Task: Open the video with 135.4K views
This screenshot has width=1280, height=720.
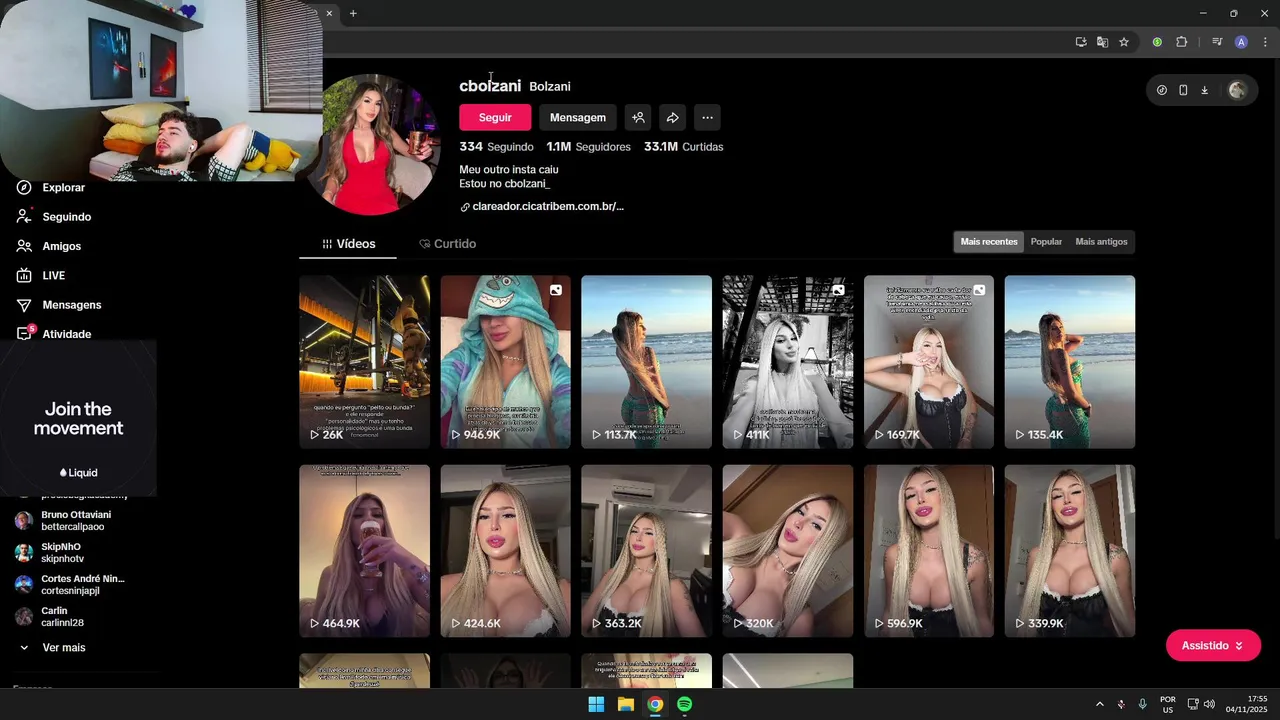Action: 1070,362
